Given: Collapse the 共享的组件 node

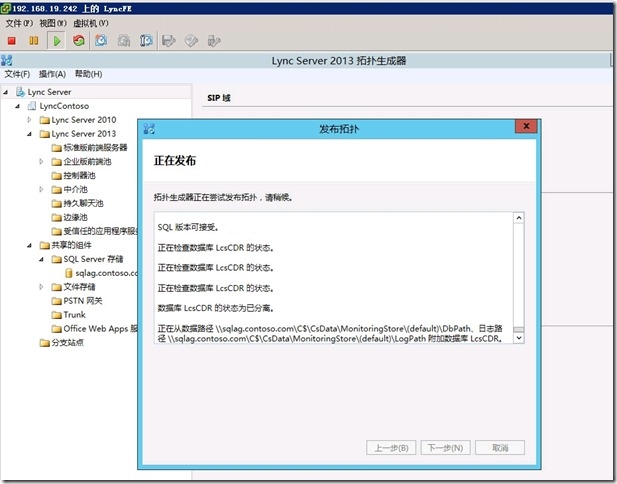Looking at the screenshot, I should click(x=30, y=246).
